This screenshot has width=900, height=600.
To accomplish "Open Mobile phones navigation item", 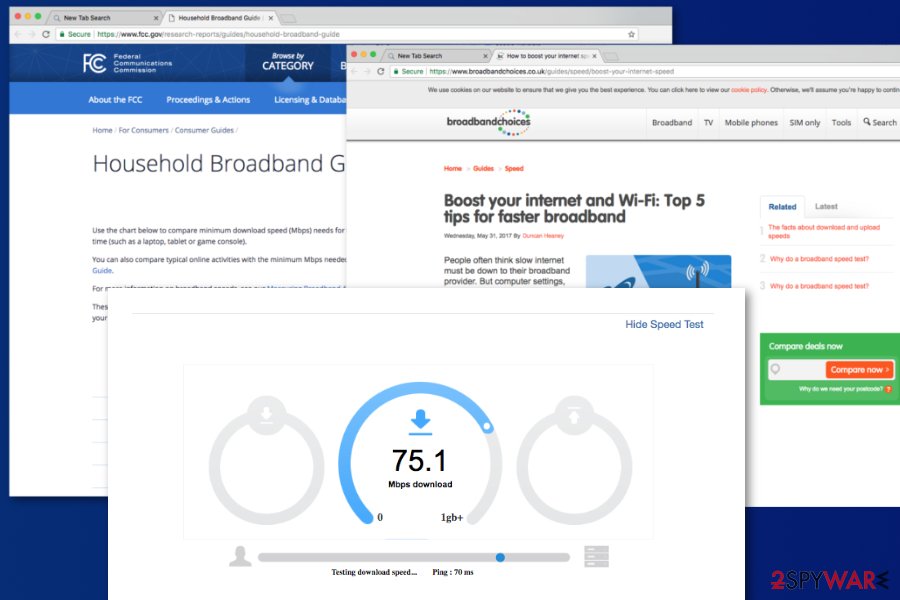I will pyautogui.click(x=751, y=122).
